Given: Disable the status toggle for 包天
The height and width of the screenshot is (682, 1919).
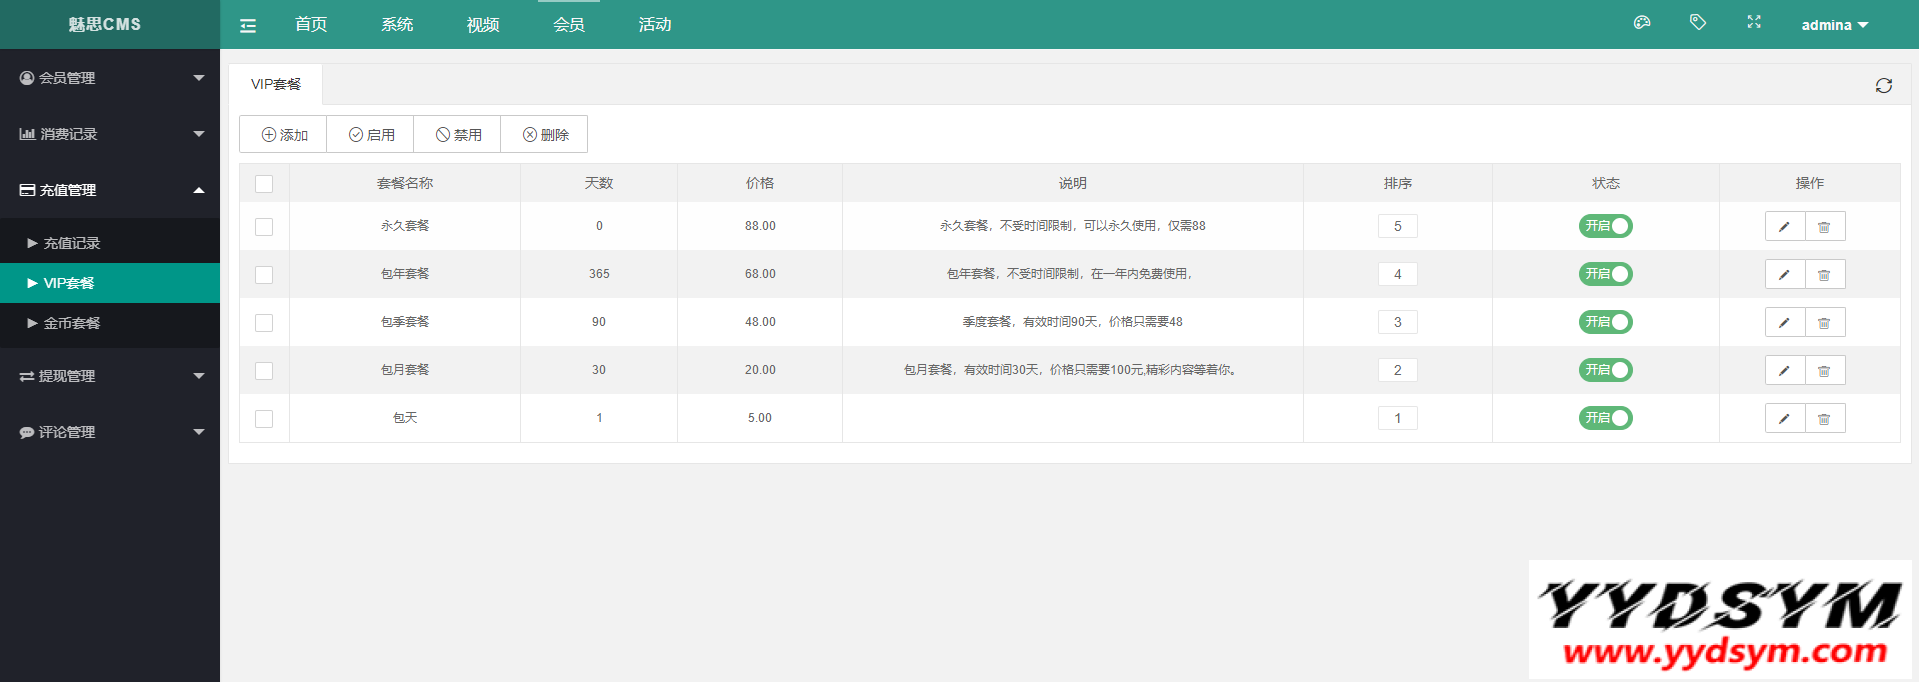Looking at the screenshot, I should click(x=1605, y=418).
